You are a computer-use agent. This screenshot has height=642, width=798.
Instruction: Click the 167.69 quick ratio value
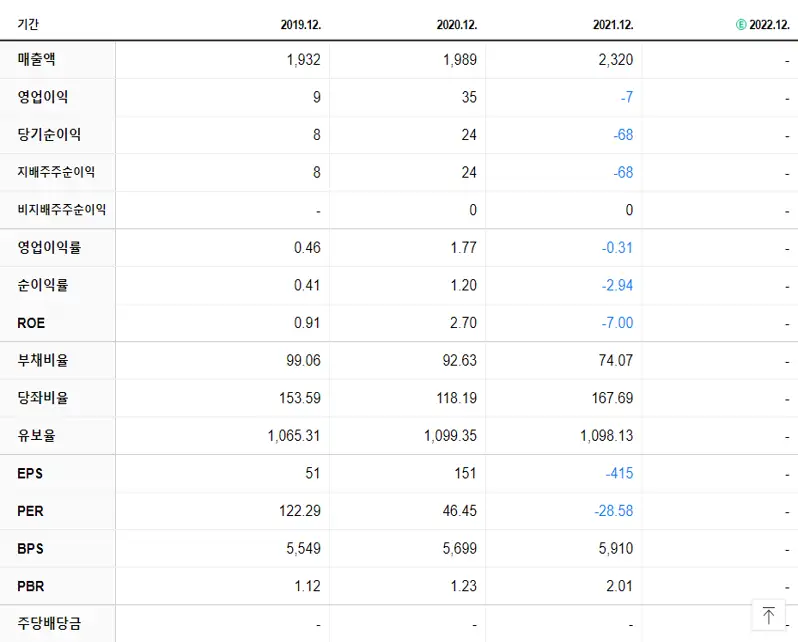pyautogui.click(x=613, y=399)
